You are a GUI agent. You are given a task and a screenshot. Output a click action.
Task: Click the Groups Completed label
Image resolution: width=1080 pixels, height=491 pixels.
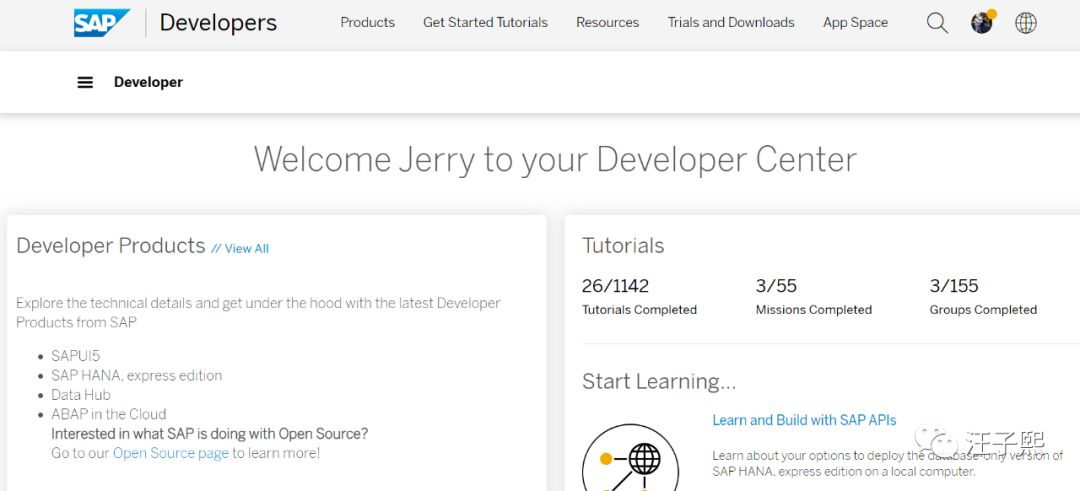[983, 310]
